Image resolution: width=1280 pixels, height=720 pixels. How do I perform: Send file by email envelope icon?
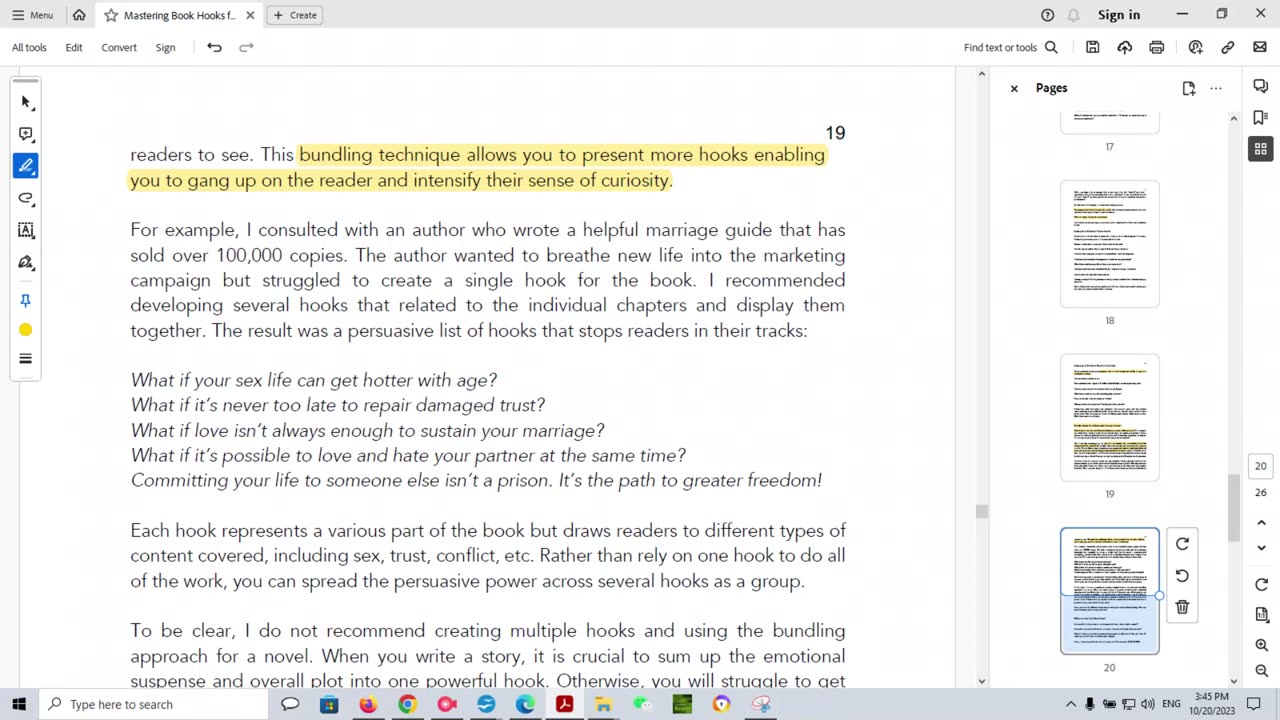[1260, 47]
